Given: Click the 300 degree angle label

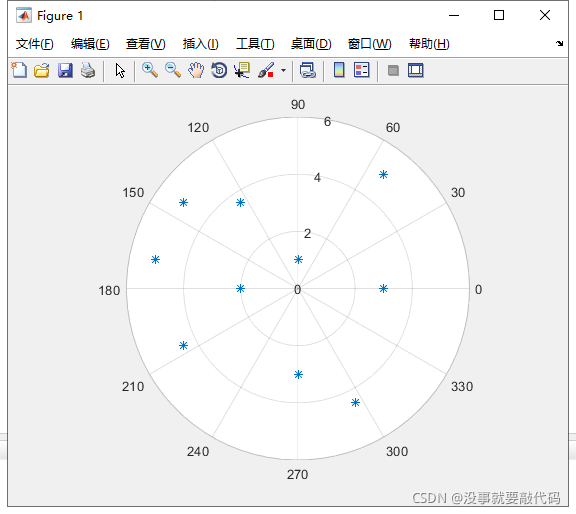Looking at the screenshot, I should click(x=397, y=452).
